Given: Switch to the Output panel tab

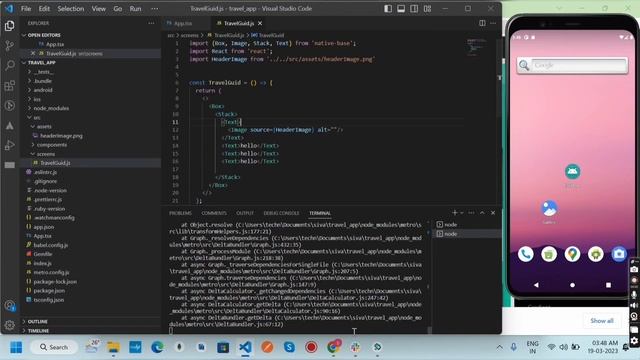Looking at the screenshot, I should click(x=245, y=213).
